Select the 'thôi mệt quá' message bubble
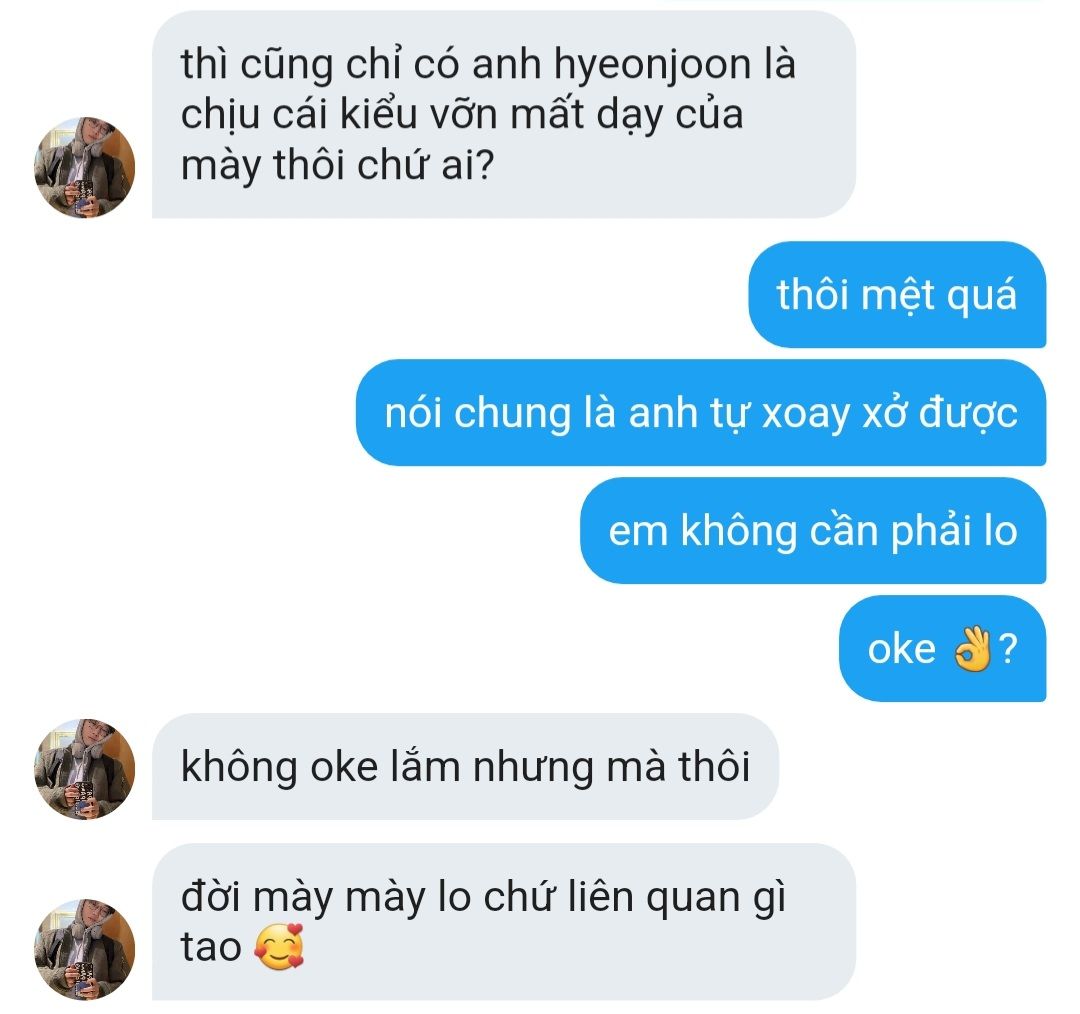Image resolution: width=1080 pixels, height=1014 pixels. click(897, 294)
